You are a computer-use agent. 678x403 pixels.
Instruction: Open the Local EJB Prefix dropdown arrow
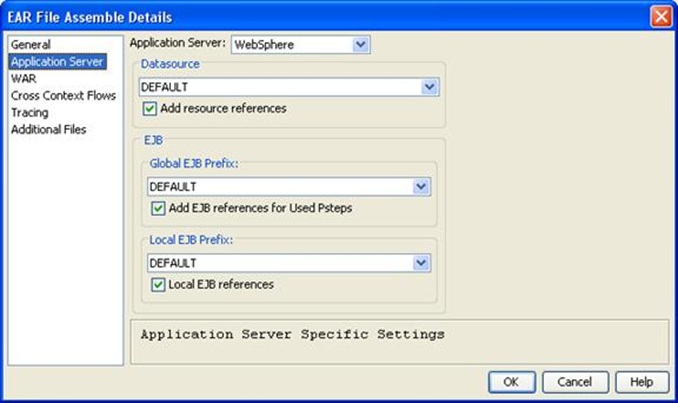tap(421, 263)
